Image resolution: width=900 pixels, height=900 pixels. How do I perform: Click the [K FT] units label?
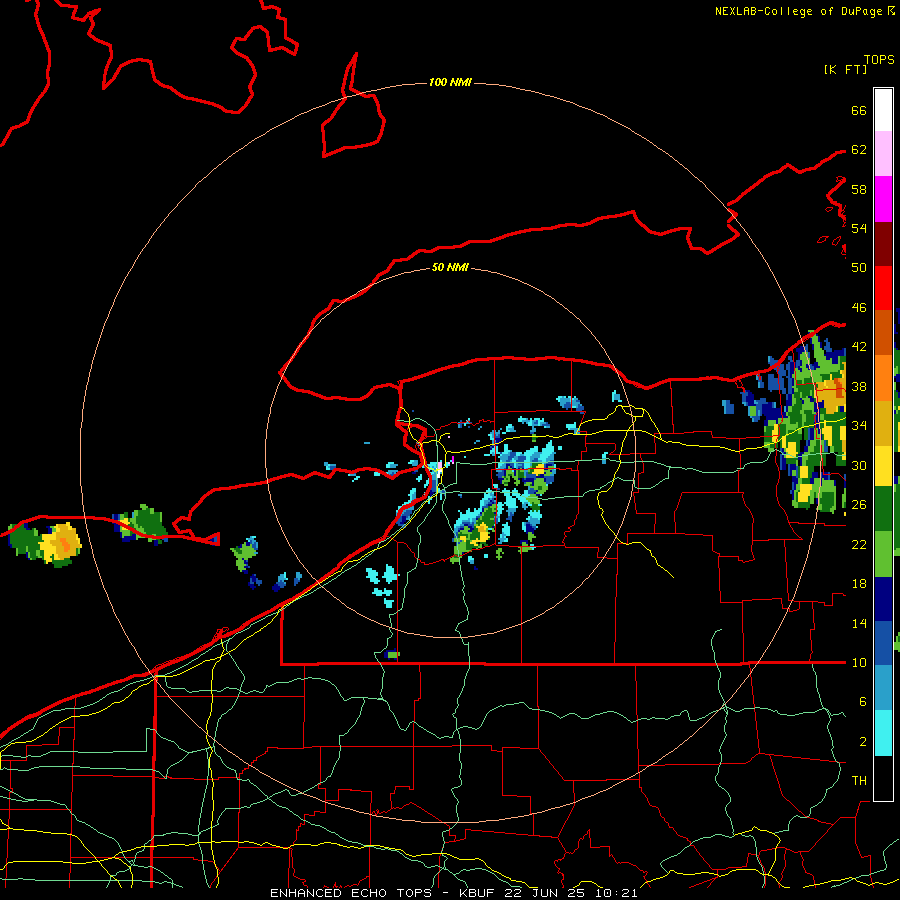click(845, 69)
